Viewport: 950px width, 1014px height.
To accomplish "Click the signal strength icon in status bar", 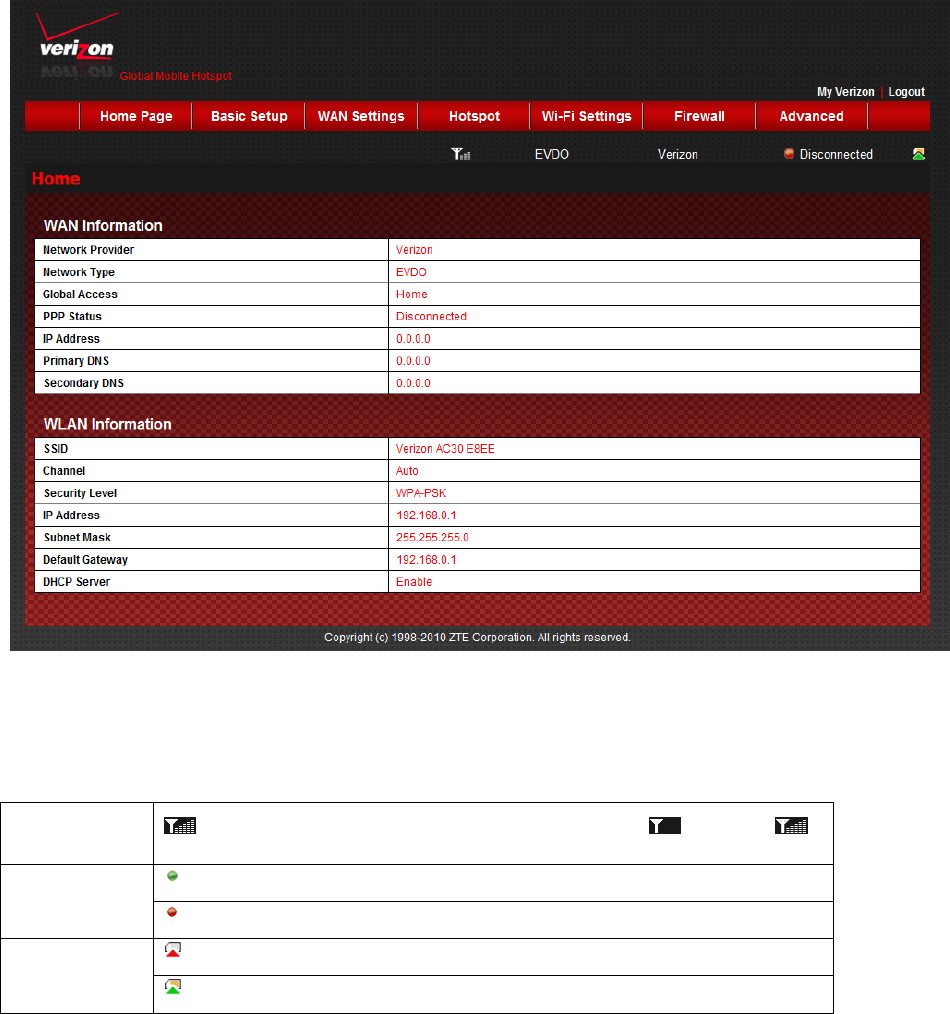I will (x=460, y=154).
